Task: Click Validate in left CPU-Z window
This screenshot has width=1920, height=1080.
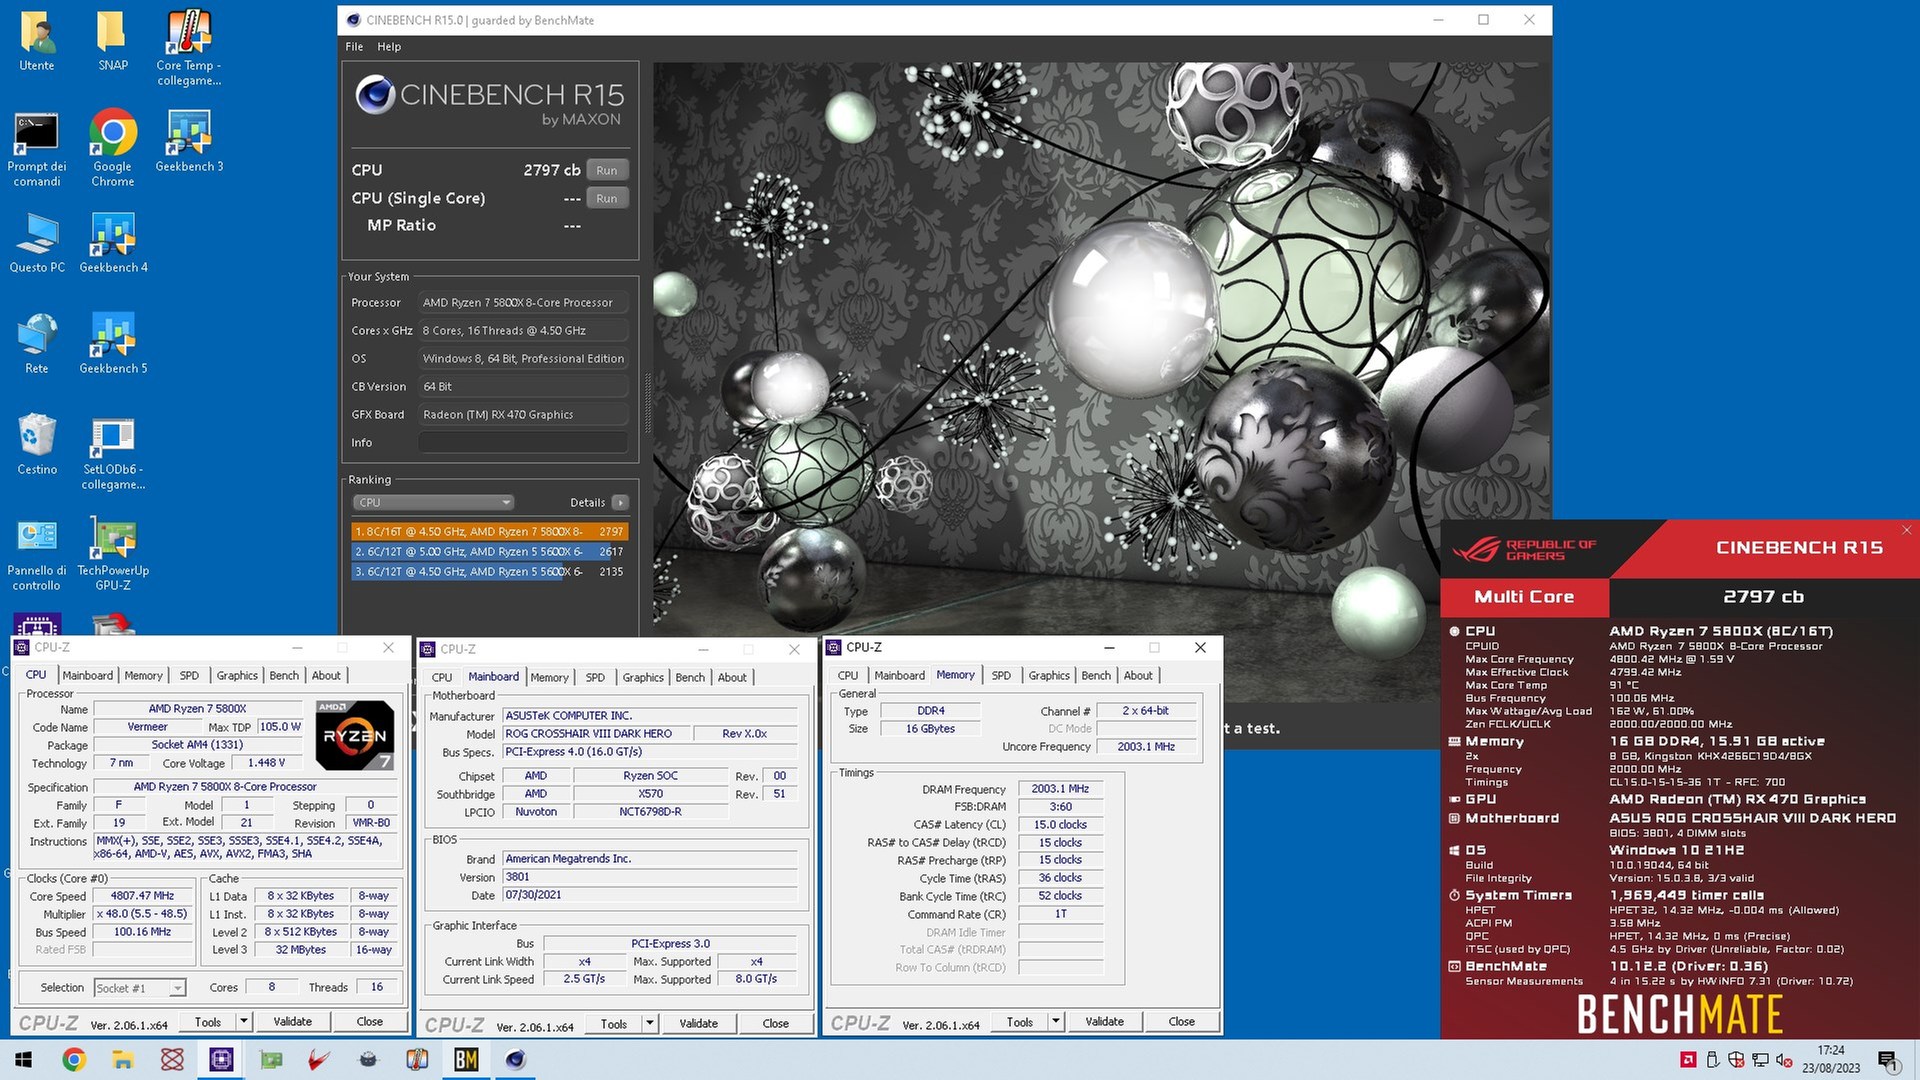Action: (293, 1021)
